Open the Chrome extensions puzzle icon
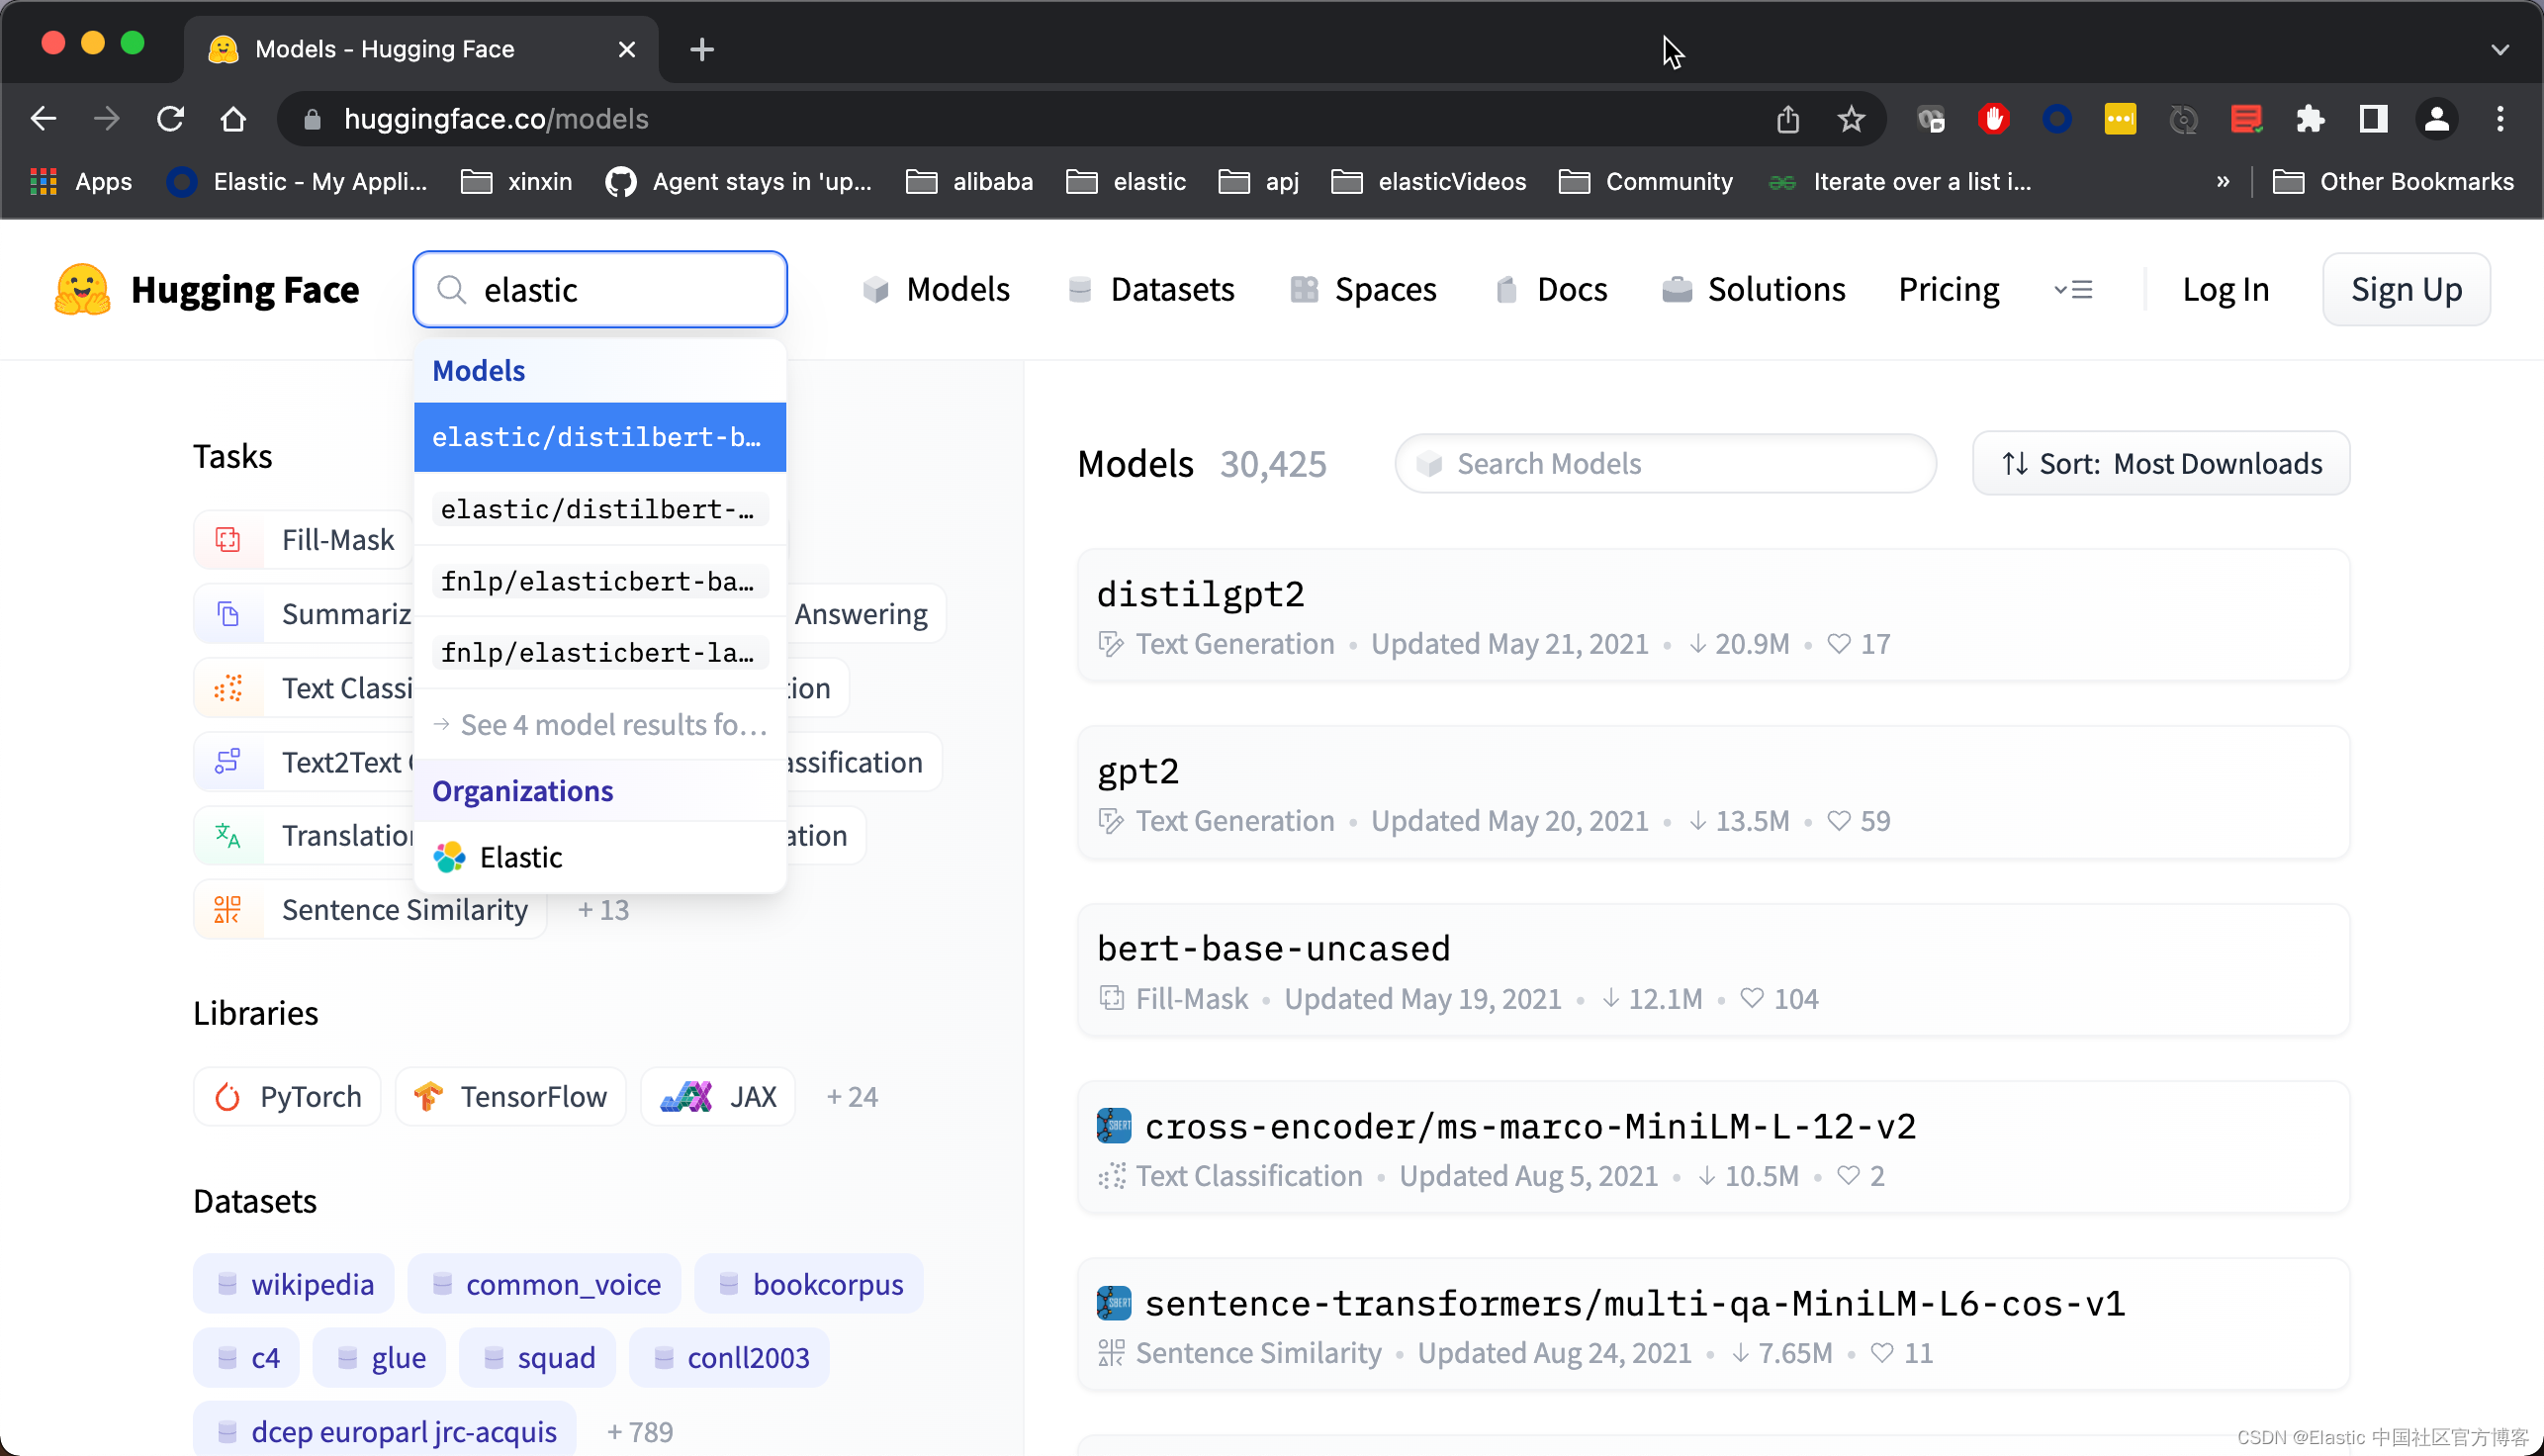 pyautogui.click(x=2310, y=119)
